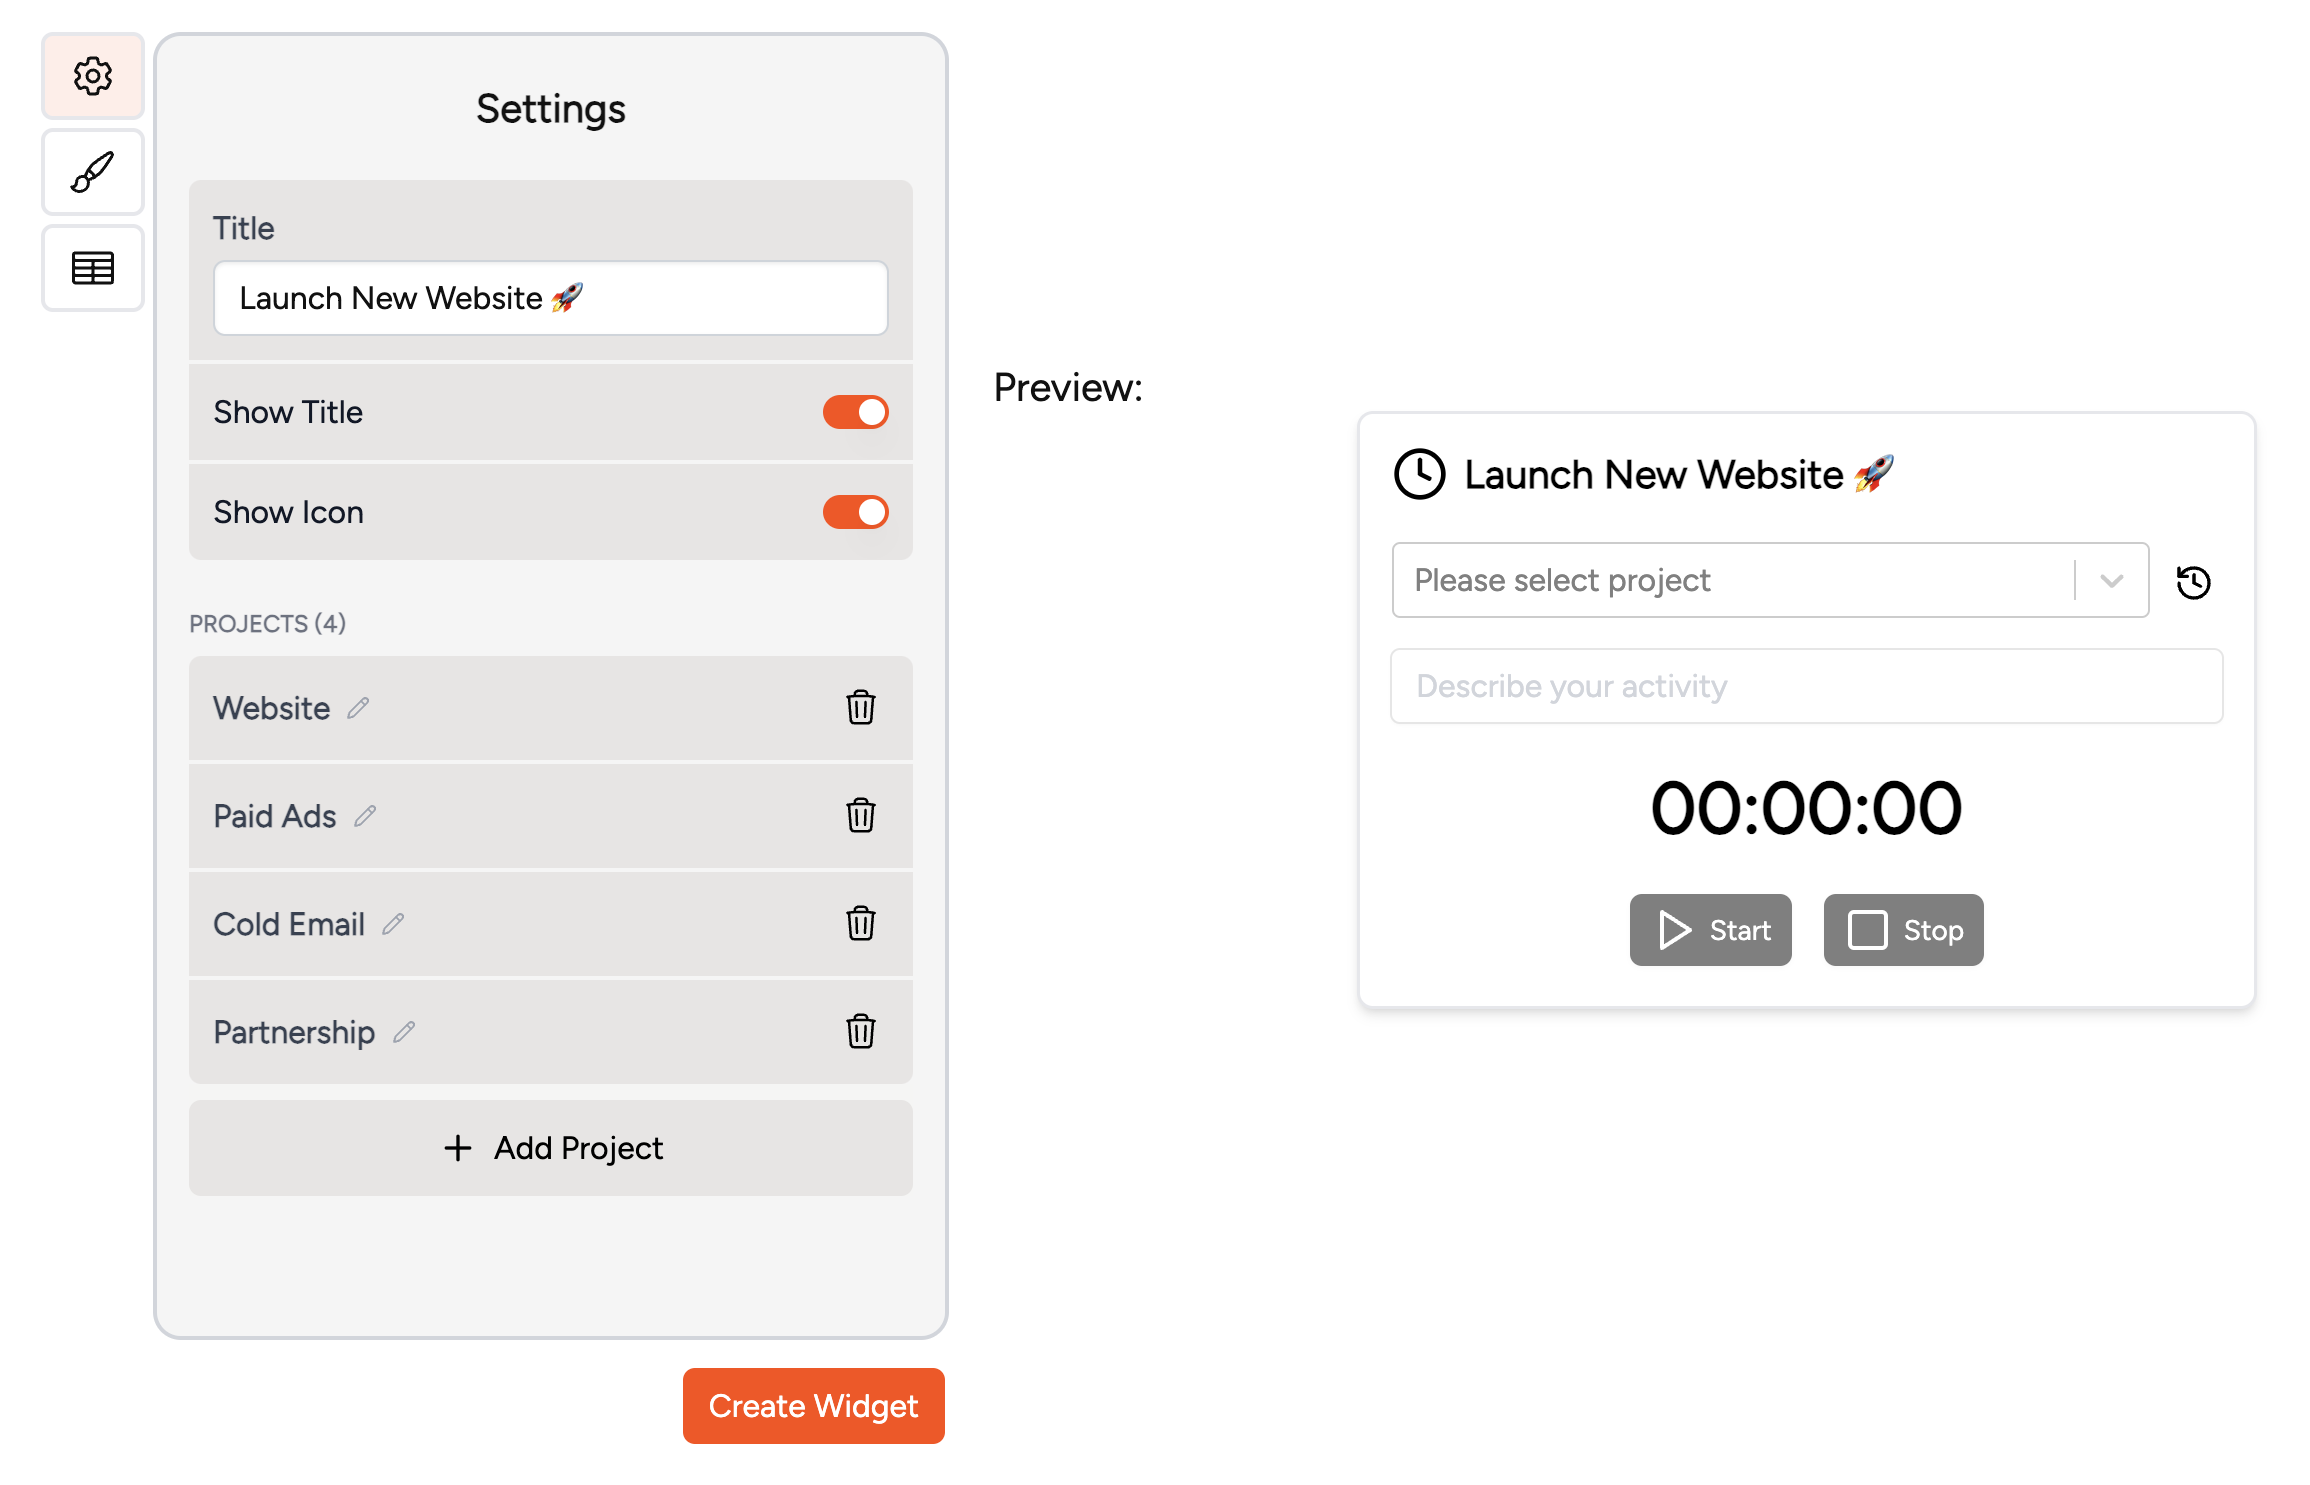Screen dimensions: 2310x1485
Task: Add a new project
Action: 550,1148
